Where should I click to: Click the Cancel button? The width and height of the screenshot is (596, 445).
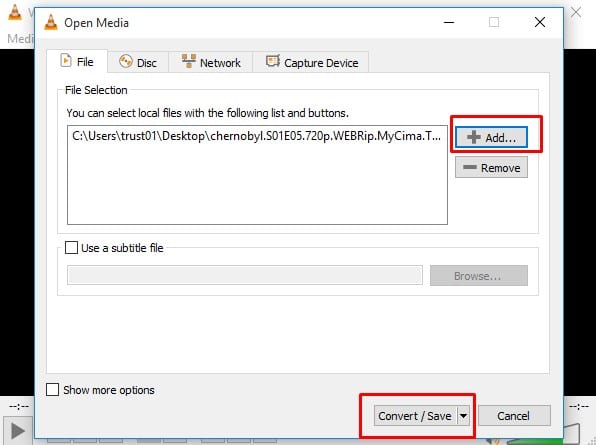[x=514, y=416]
